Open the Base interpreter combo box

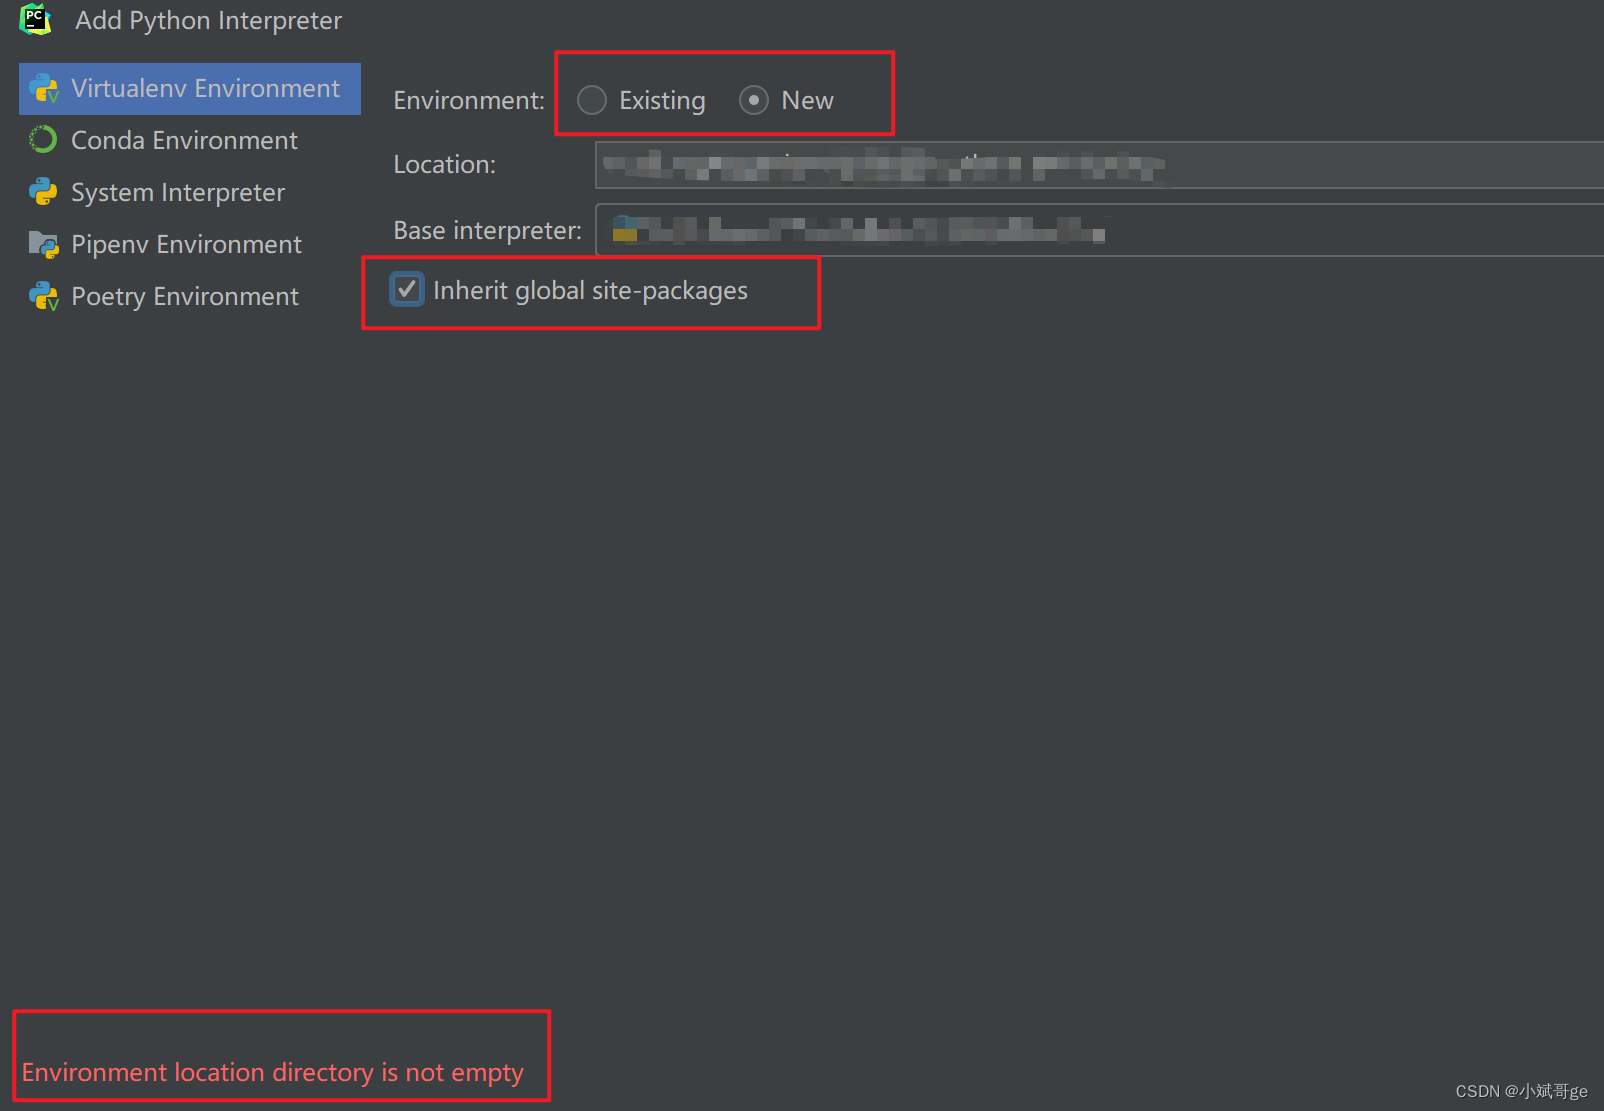tap(1099, 230)
